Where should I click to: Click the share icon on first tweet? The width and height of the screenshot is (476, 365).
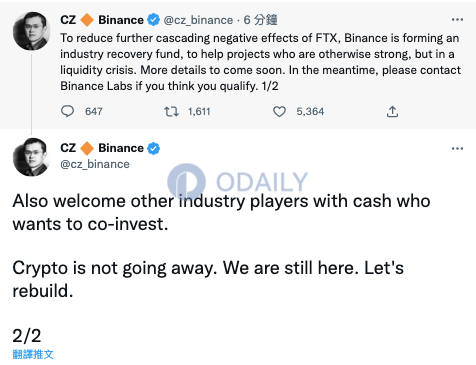(x=392, y=111)
